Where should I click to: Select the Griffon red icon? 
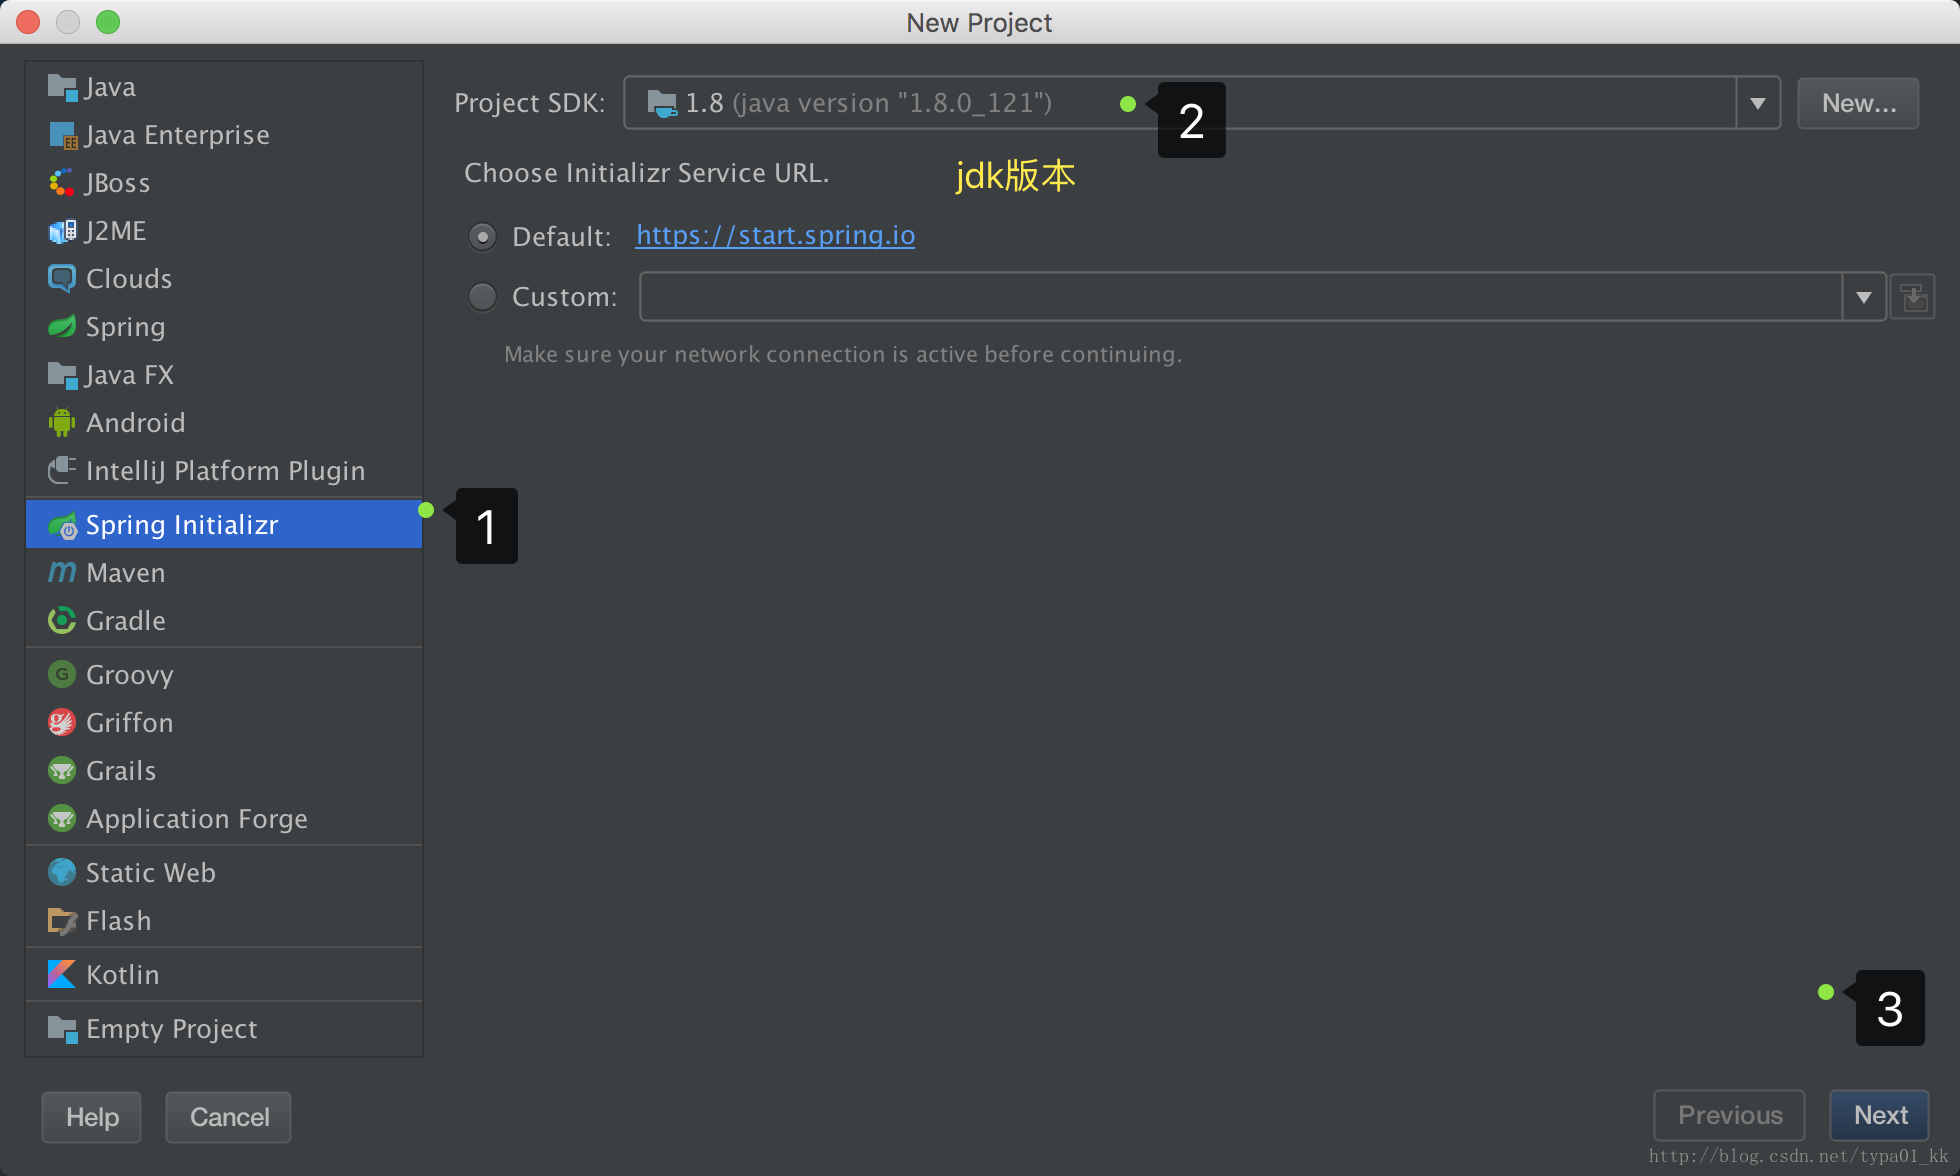point(62,722)
